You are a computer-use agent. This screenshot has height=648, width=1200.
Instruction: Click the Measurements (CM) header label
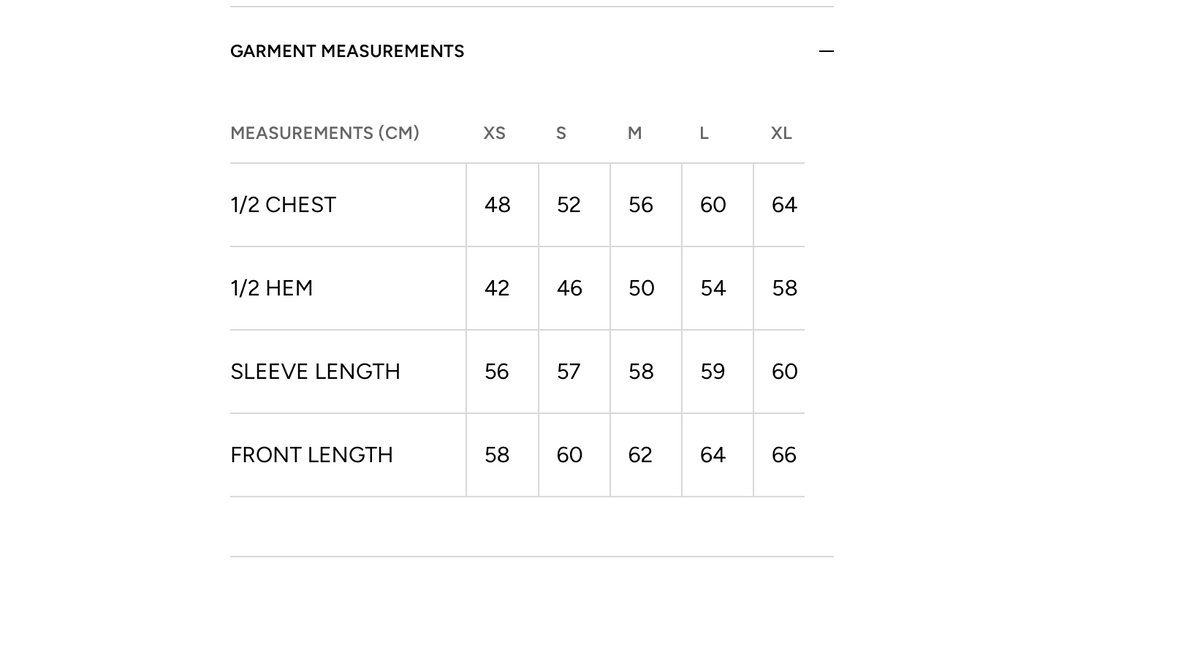click(x=325, y=133)
